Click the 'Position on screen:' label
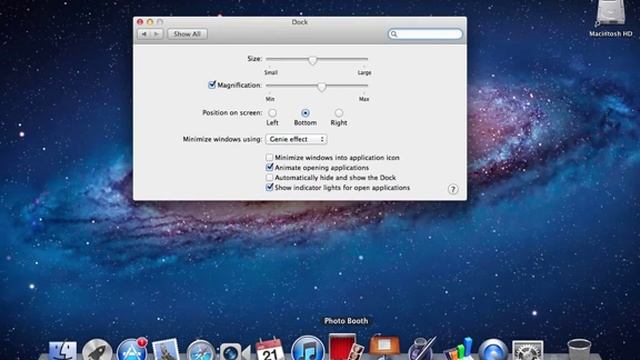Screen dimensions: 640x360 pos(232,113)
